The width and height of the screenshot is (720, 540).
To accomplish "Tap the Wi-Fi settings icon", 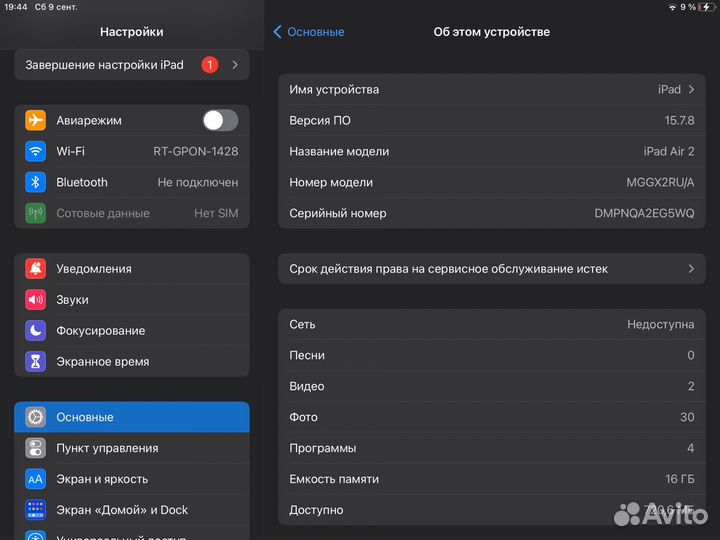I will (x=35, y=151).
